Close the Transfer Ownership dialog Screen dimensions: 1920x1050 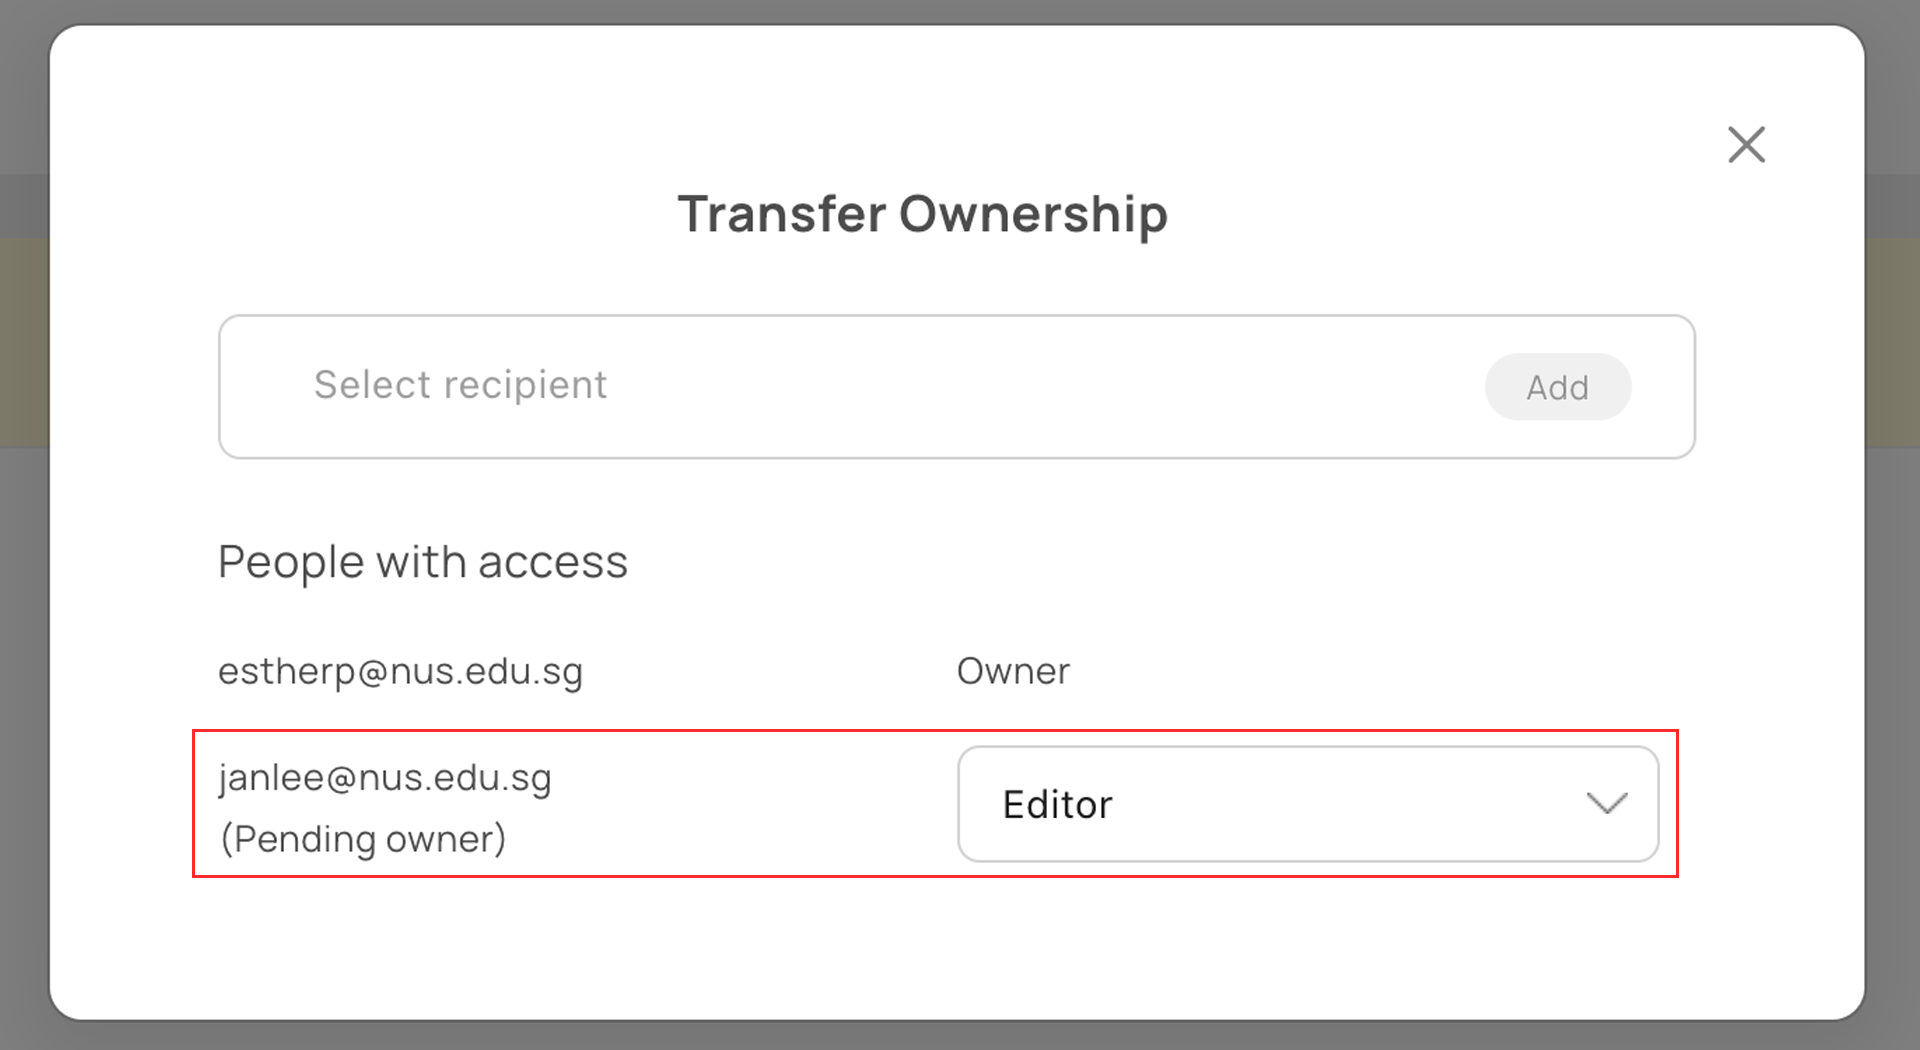1746,145
